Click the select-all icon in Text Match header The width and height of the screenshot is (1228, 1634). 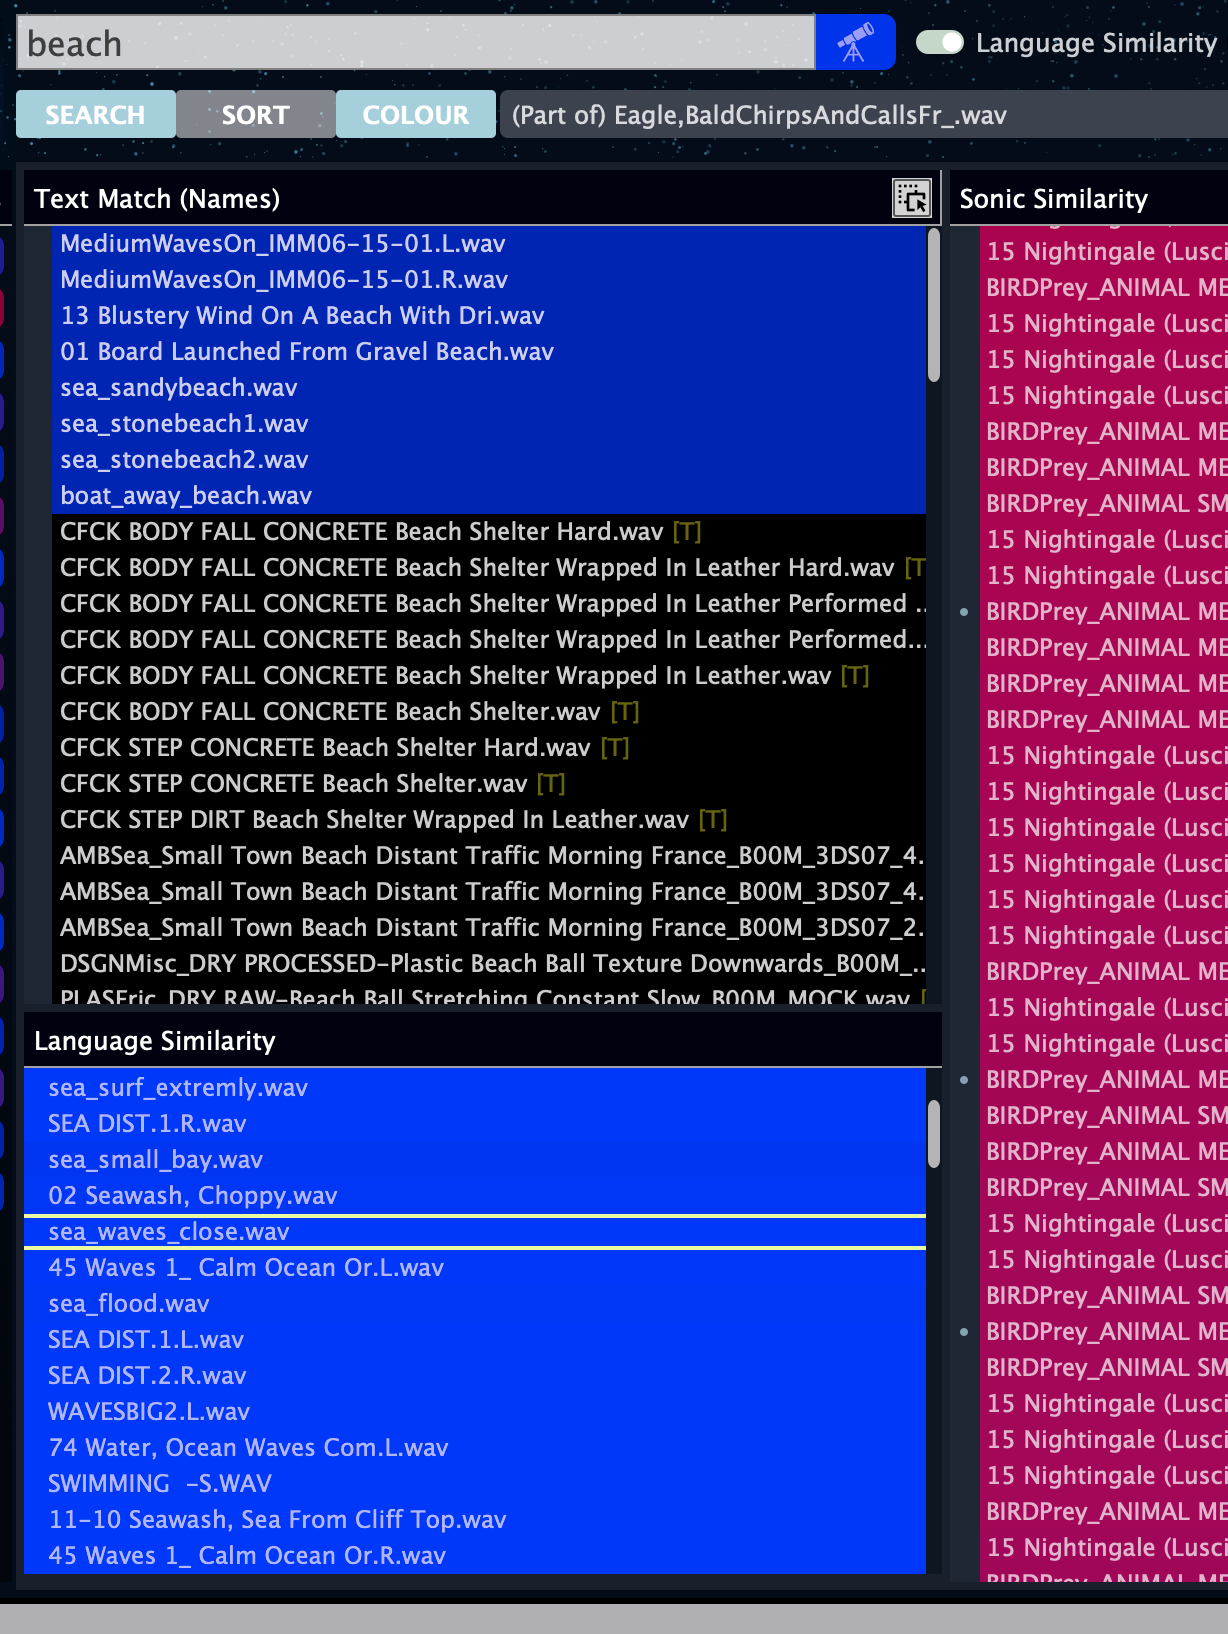click(911, 198)
